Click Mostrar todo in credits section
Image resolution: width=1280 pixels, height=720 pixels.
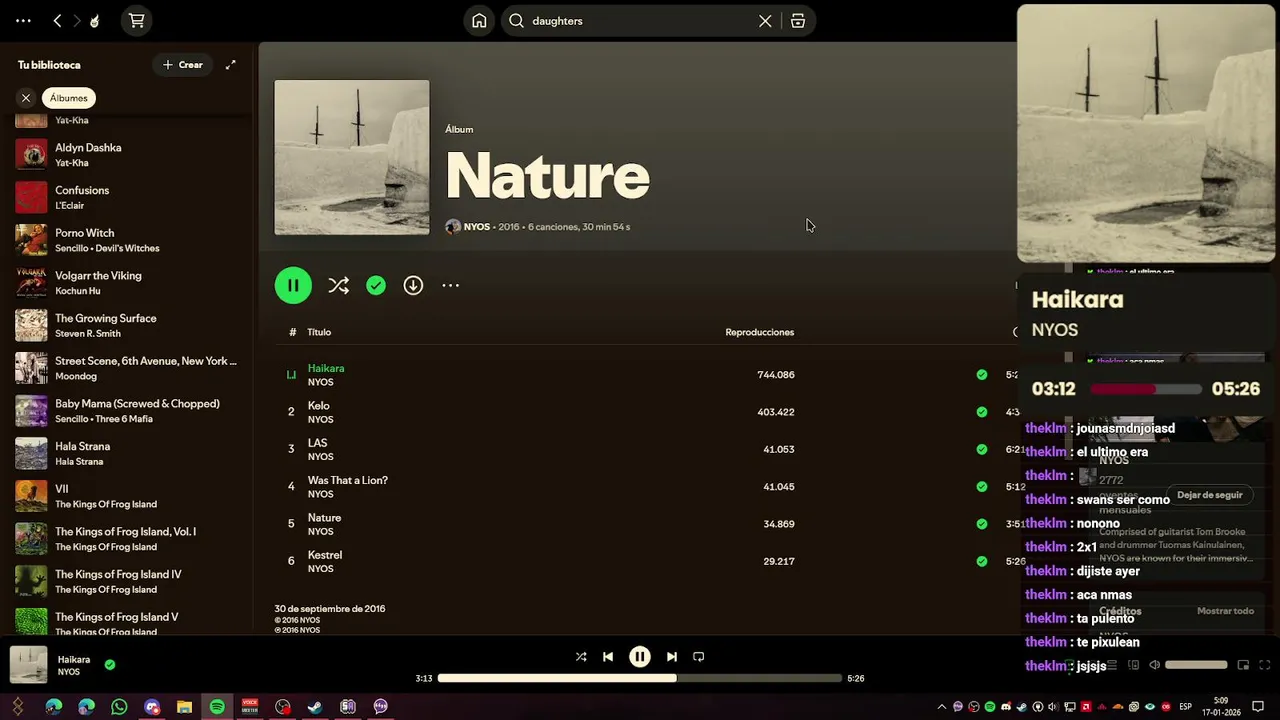coord(1225,611)
